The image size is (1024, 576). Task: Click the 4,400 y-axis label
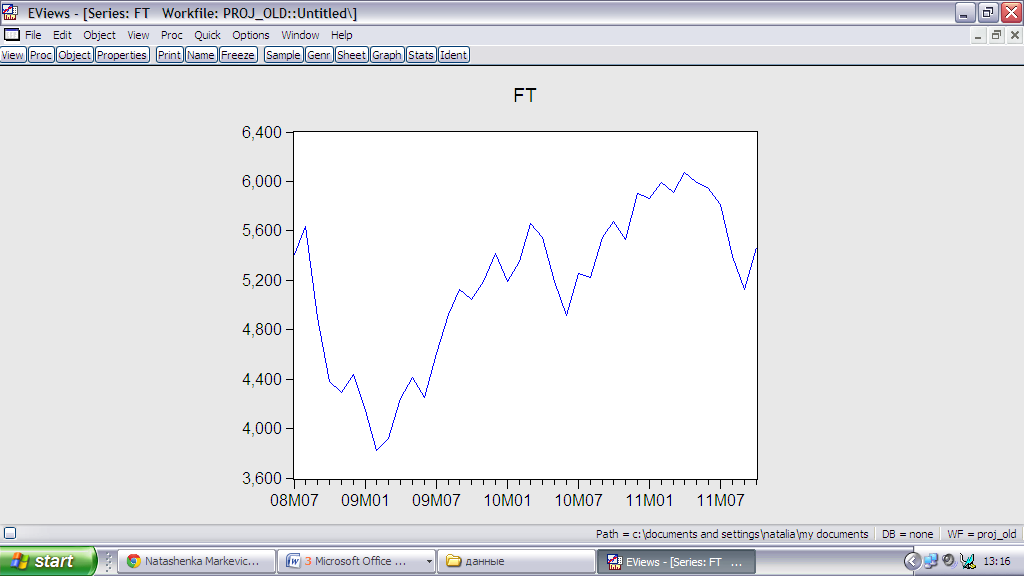pyautogui.click(x=261, y=379)
